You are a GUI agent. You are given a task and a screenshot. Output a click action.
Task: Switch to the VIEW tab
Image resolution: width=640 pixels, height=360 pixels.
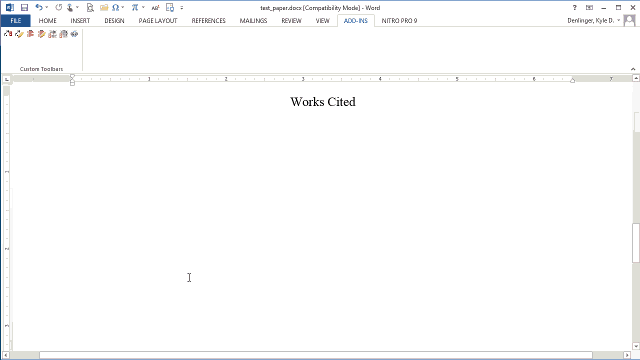322,20
